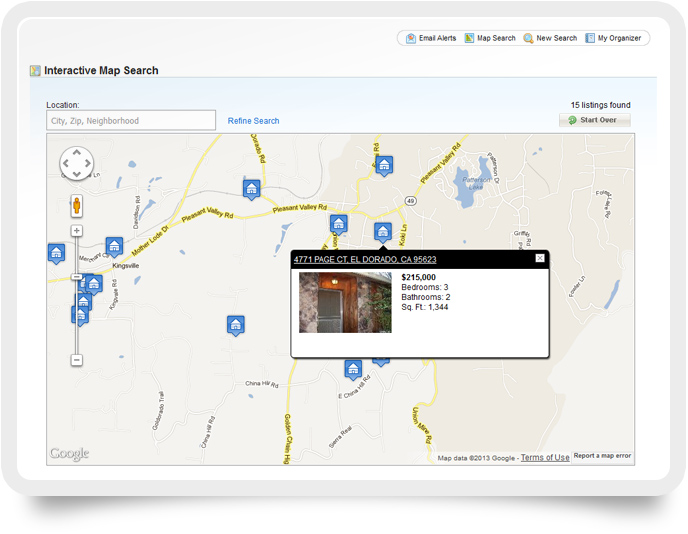Zoom in using the plus button
Screen dimensions: 688x534
coord(77,231)
